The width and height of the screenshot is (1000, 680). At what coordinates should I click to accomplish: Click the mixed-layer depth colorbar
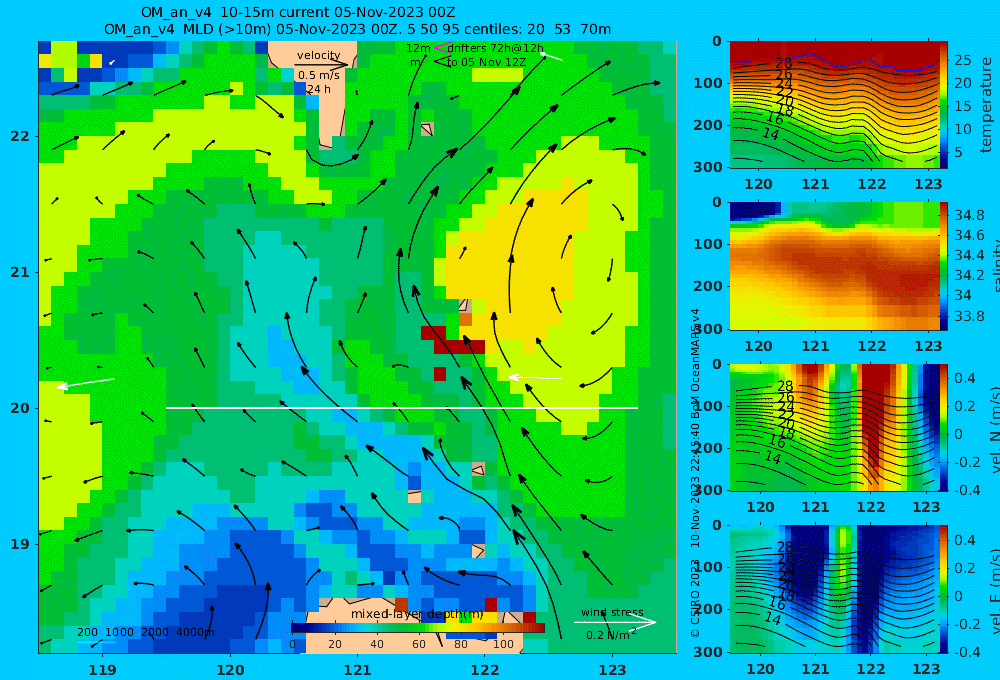pos(418,628)
